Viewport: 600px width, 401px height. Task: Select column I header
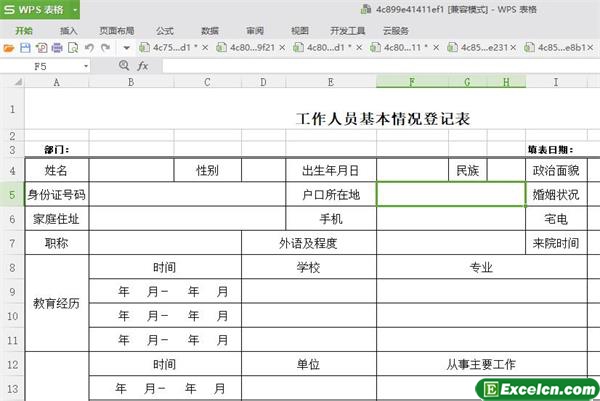click(556, 82)
